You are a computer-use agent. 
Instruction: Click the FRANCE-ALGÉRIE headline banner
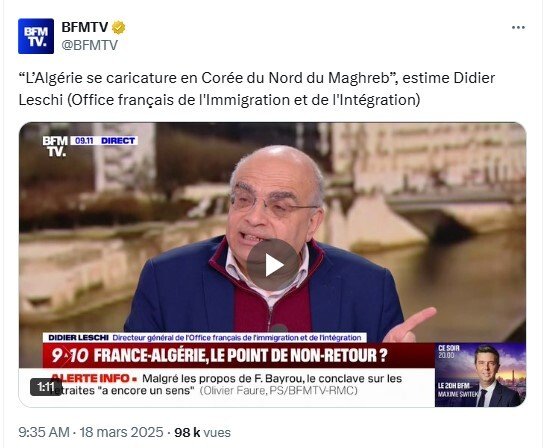[x=240, y=355]
